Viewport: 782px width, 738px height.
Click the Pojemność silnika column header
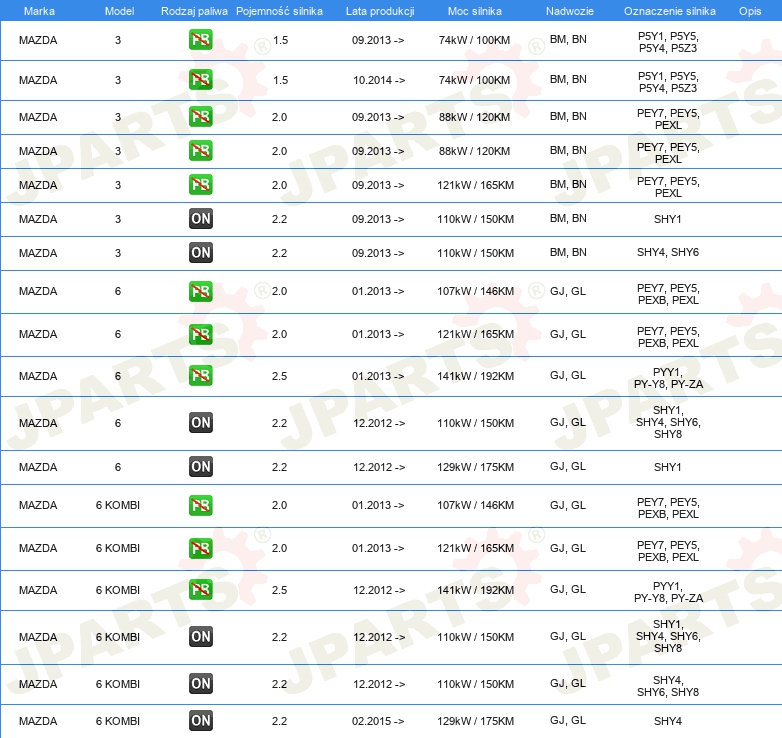point(279,11)
